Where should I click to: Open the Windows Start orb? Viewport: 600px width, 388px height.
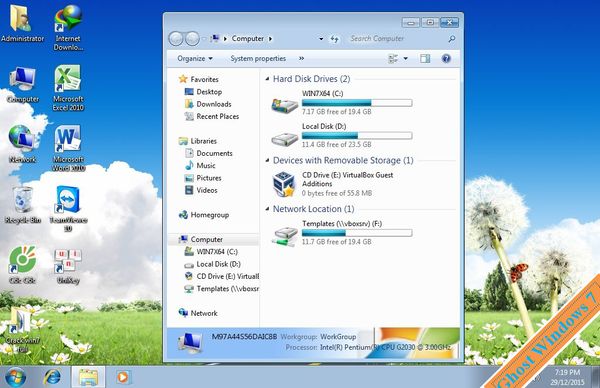coord(15,377)
